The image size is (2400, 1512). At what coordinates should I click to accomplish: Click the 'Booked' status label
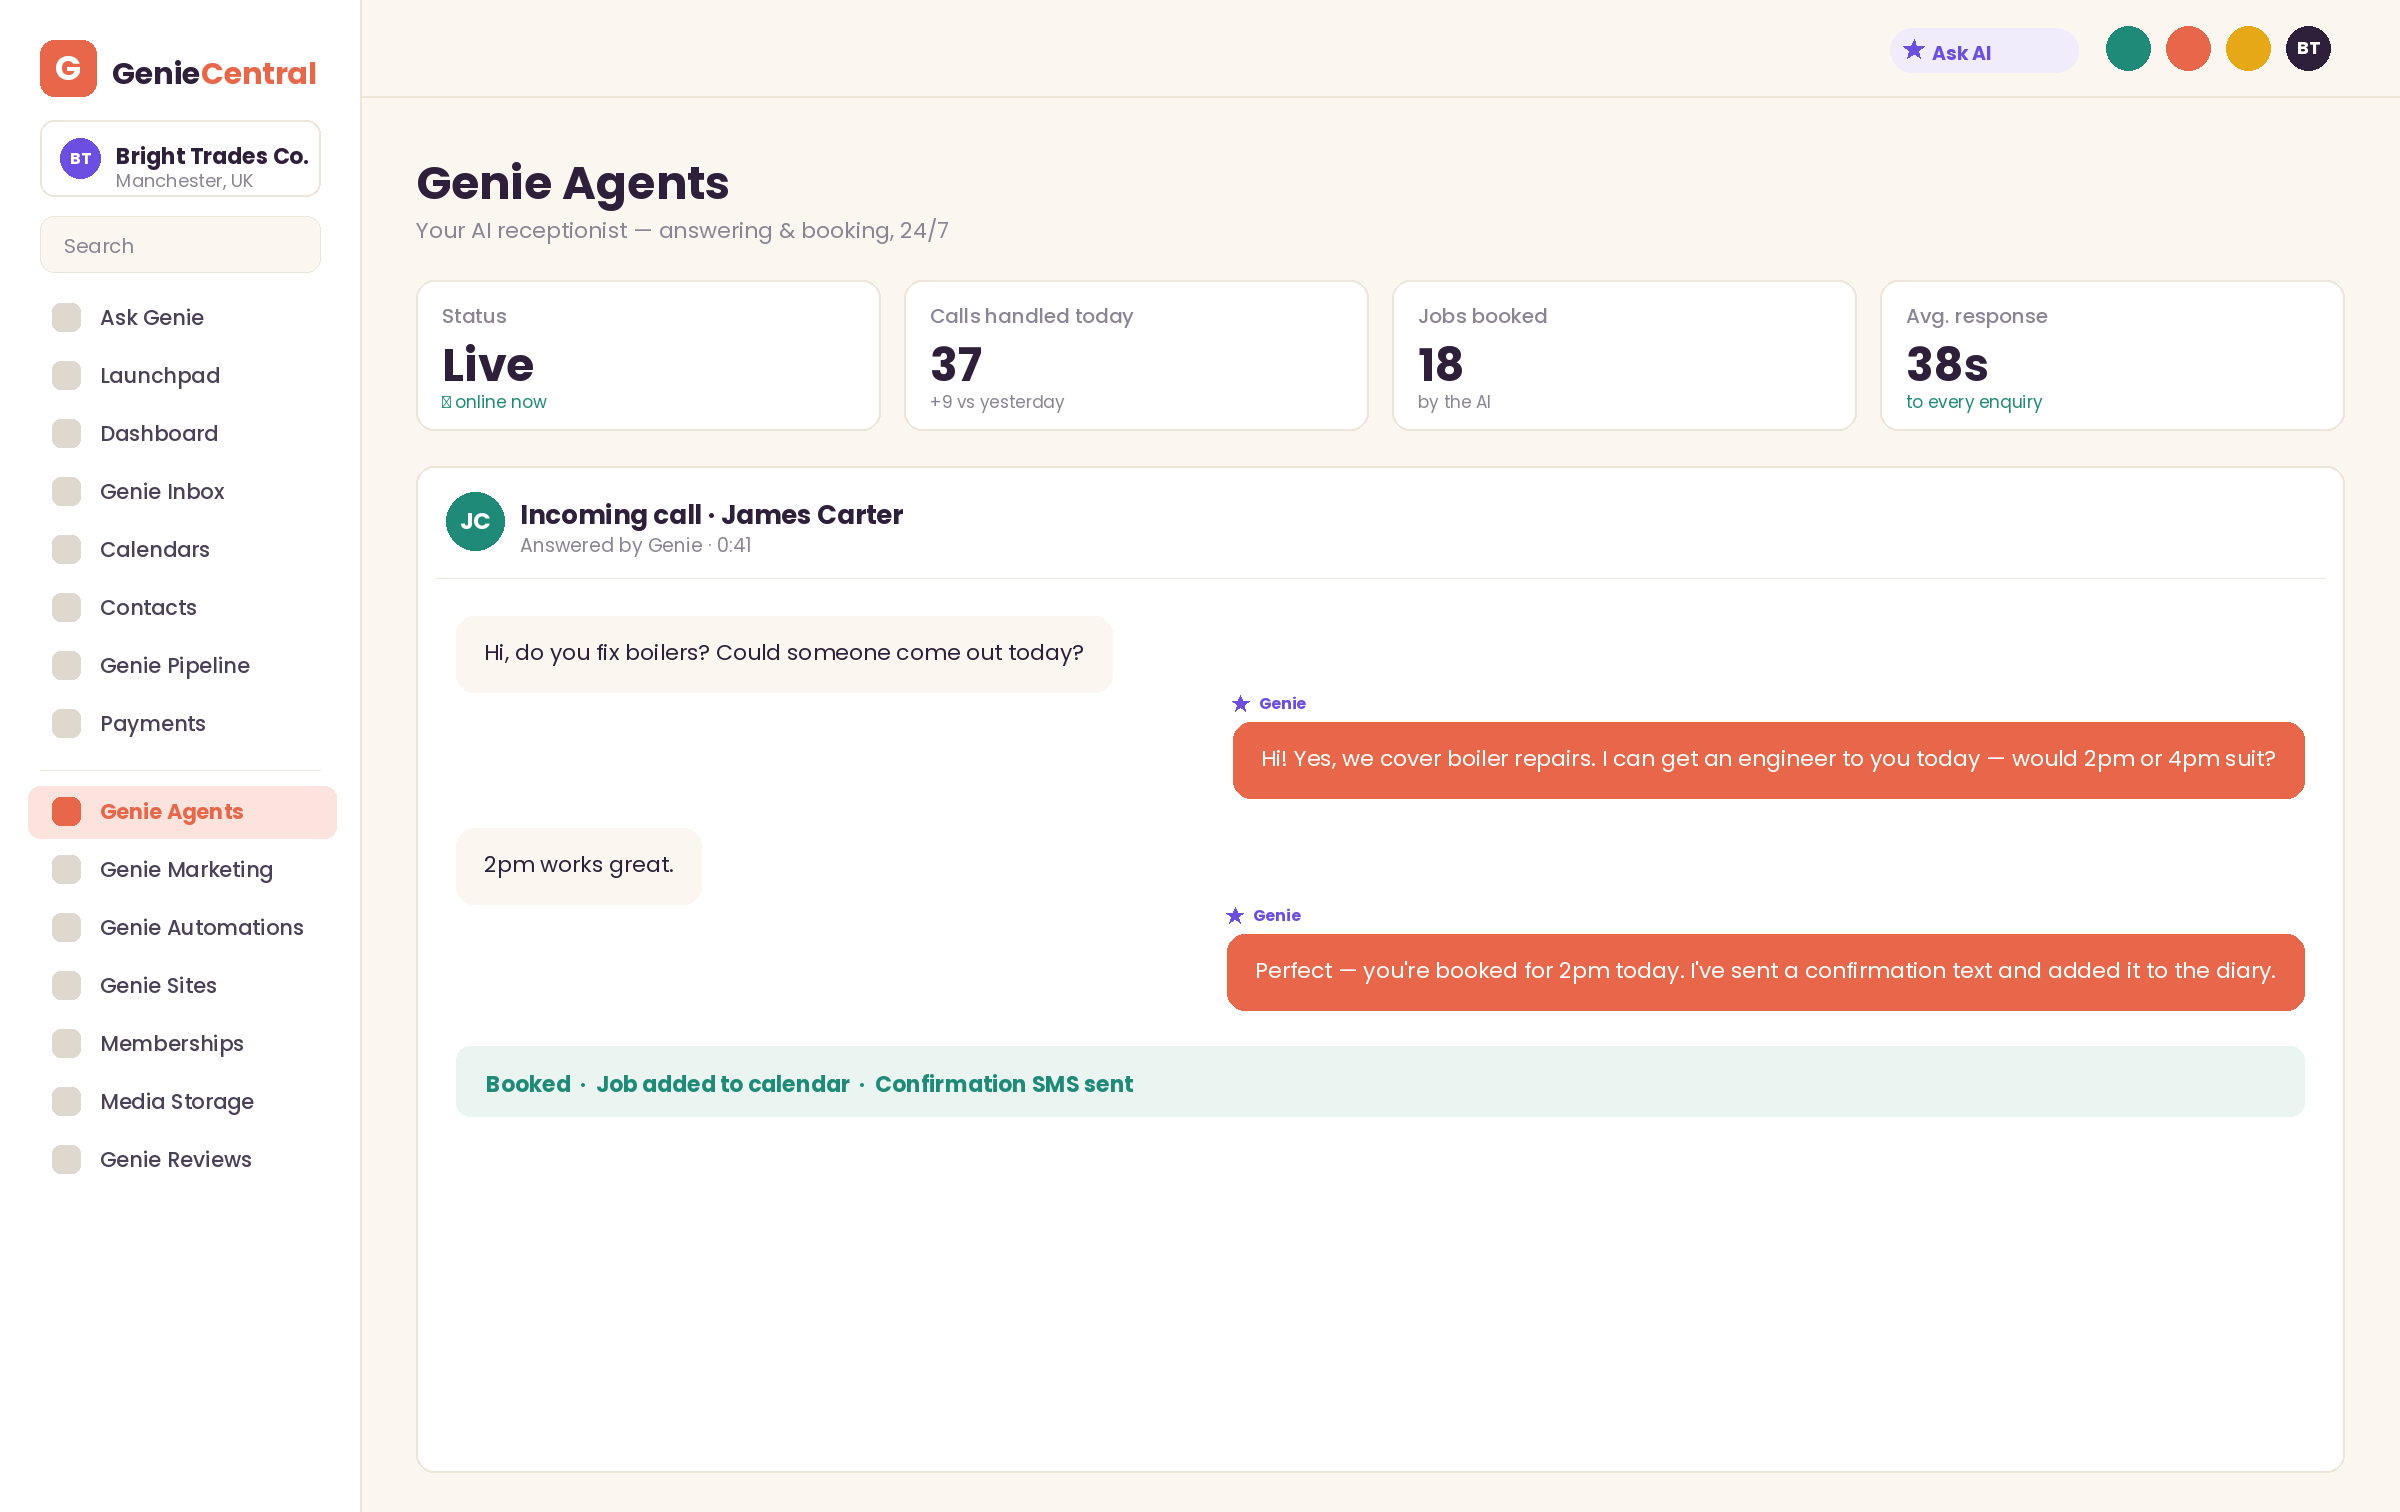pyautogui.click(x=528, y=1084)
